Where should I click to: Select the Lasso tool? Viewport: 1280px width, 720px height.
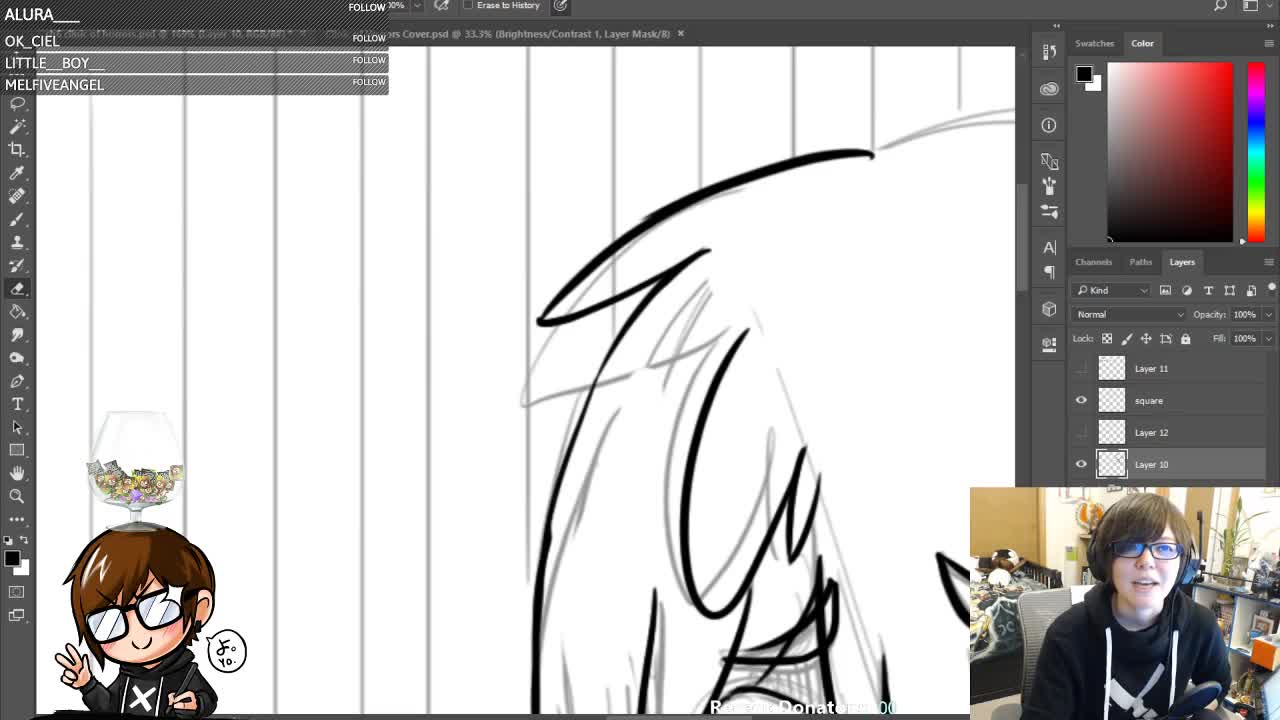(17, 103)
